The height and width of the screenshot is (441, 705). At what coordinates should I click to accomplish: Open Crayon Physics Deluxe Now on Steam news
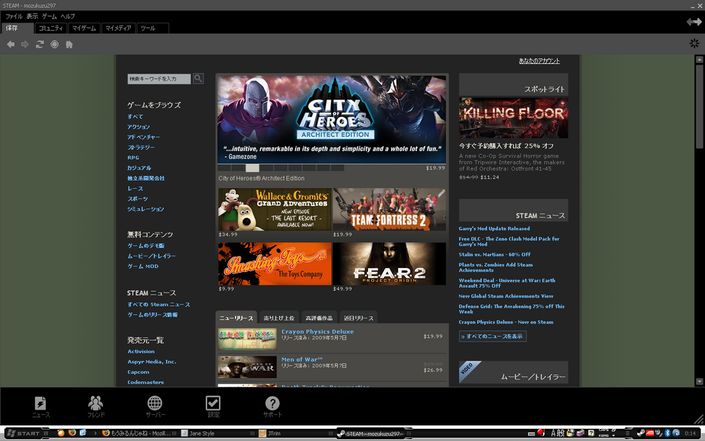click(506, 322)
